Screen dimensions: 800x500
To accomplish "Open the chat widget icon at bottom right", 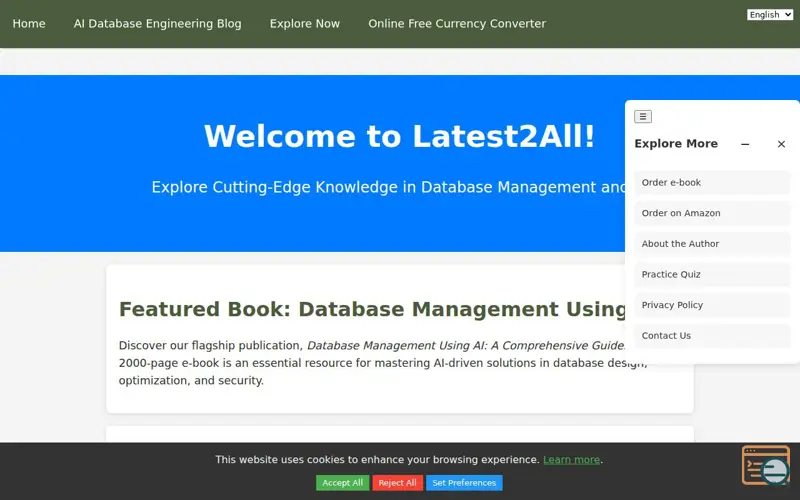I will coord(766,465).
